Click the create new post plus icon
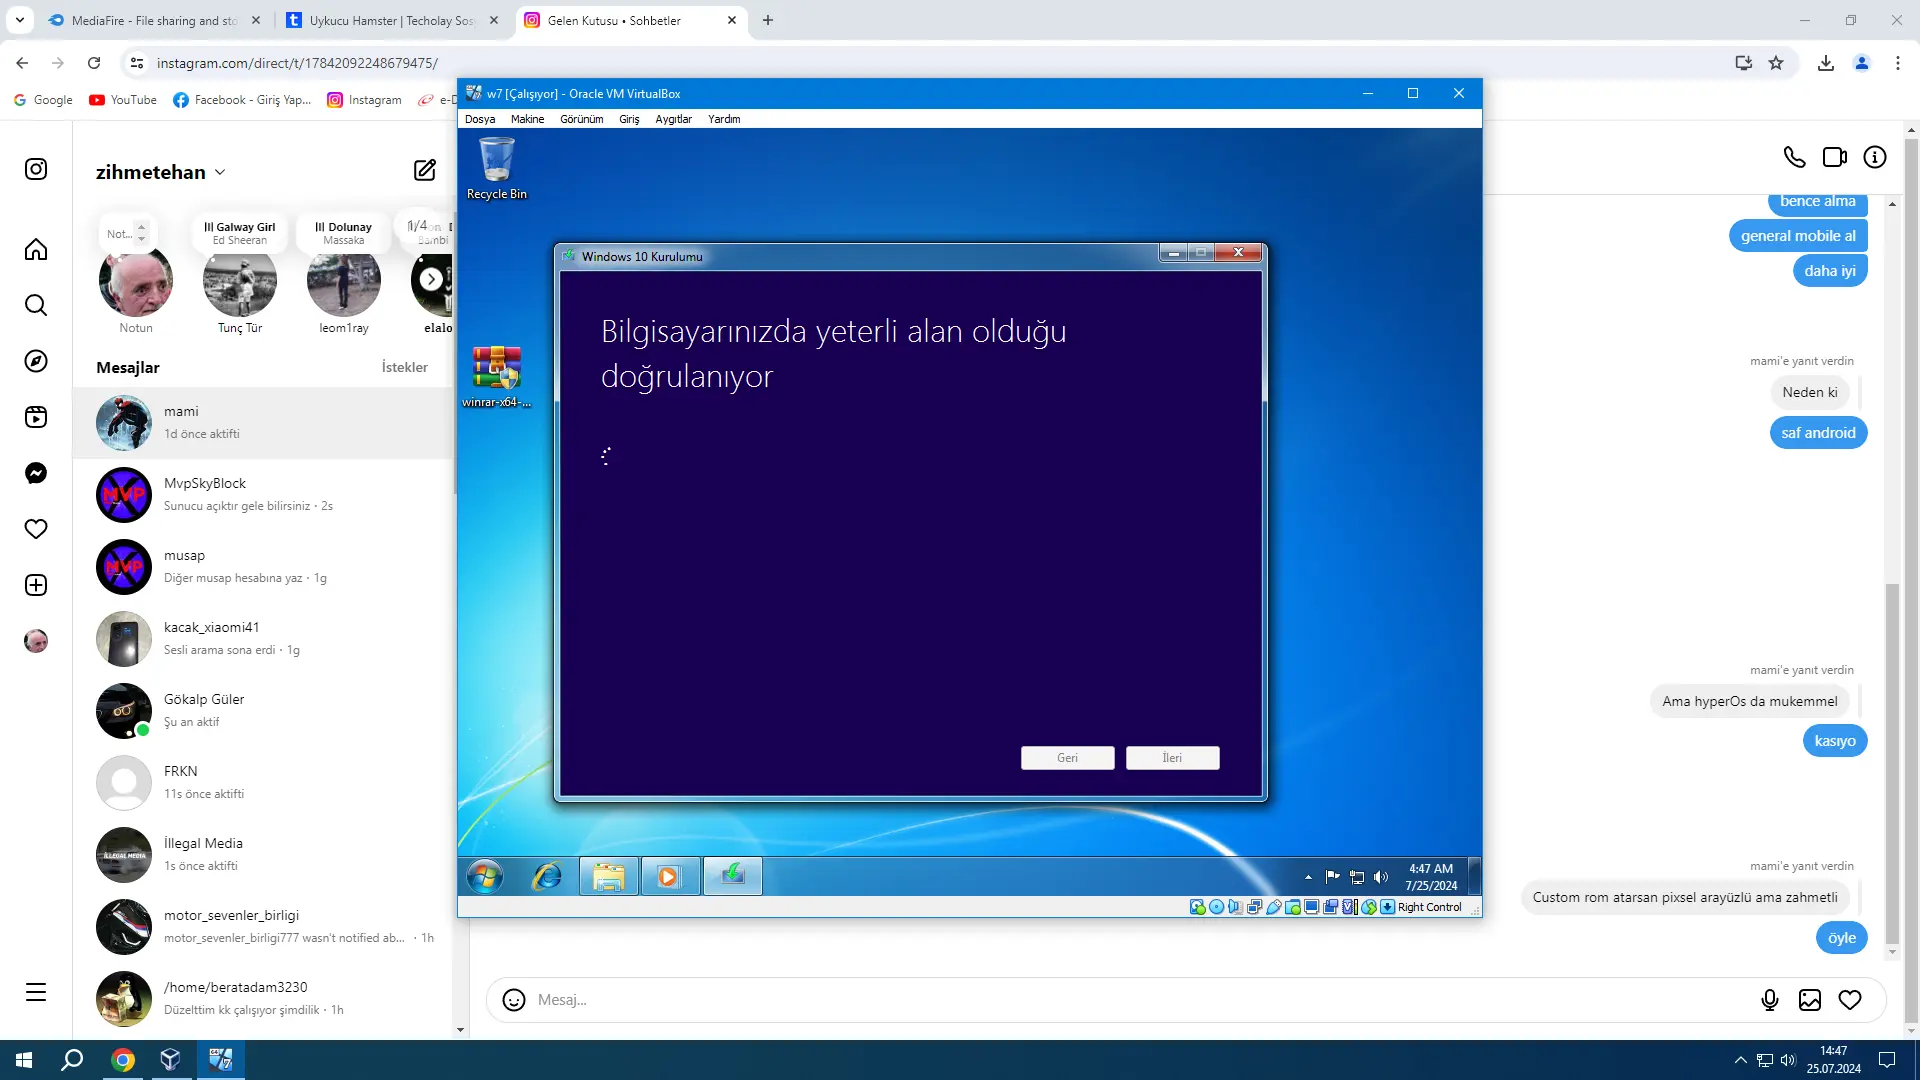The width and height of the screenshot is (1920, 1080). tap(36, 585)
